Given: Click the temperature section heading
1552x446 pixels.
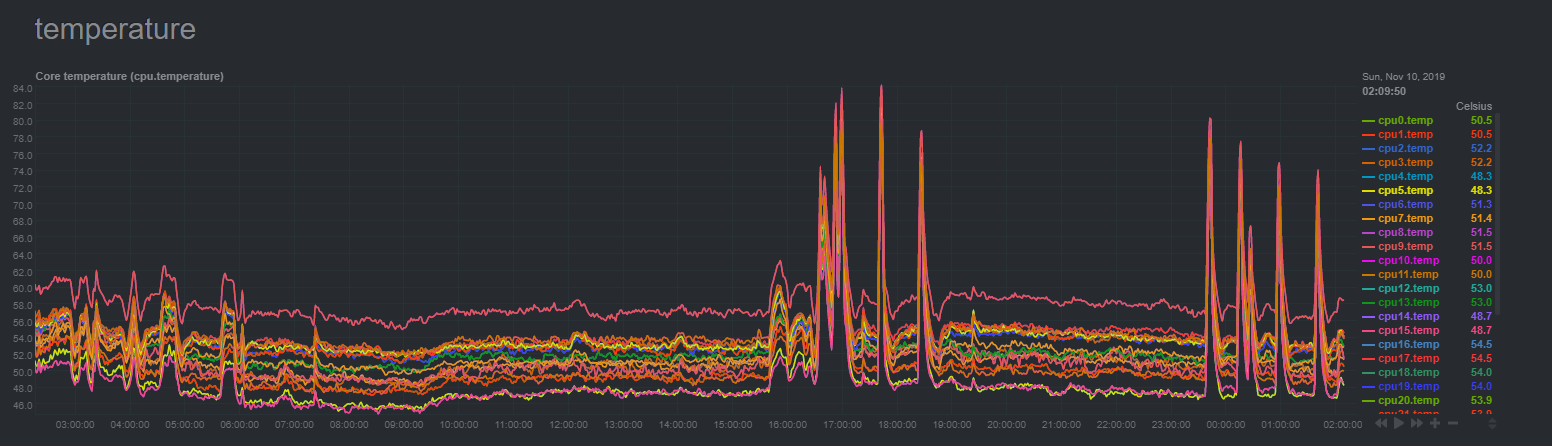Looking at the screenshot, I should tap(115, 29).
